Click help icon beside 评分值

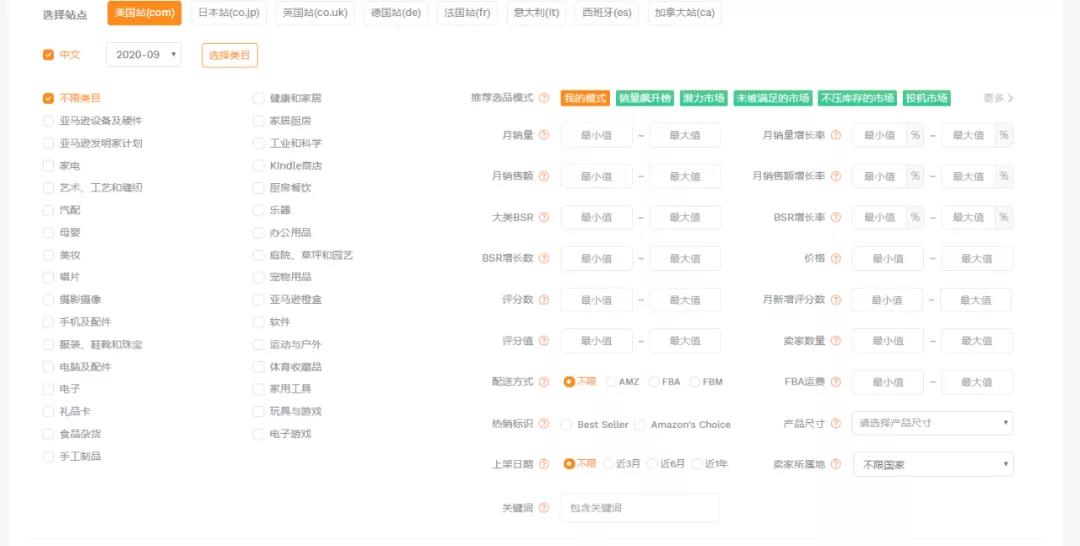click(544, 341)
